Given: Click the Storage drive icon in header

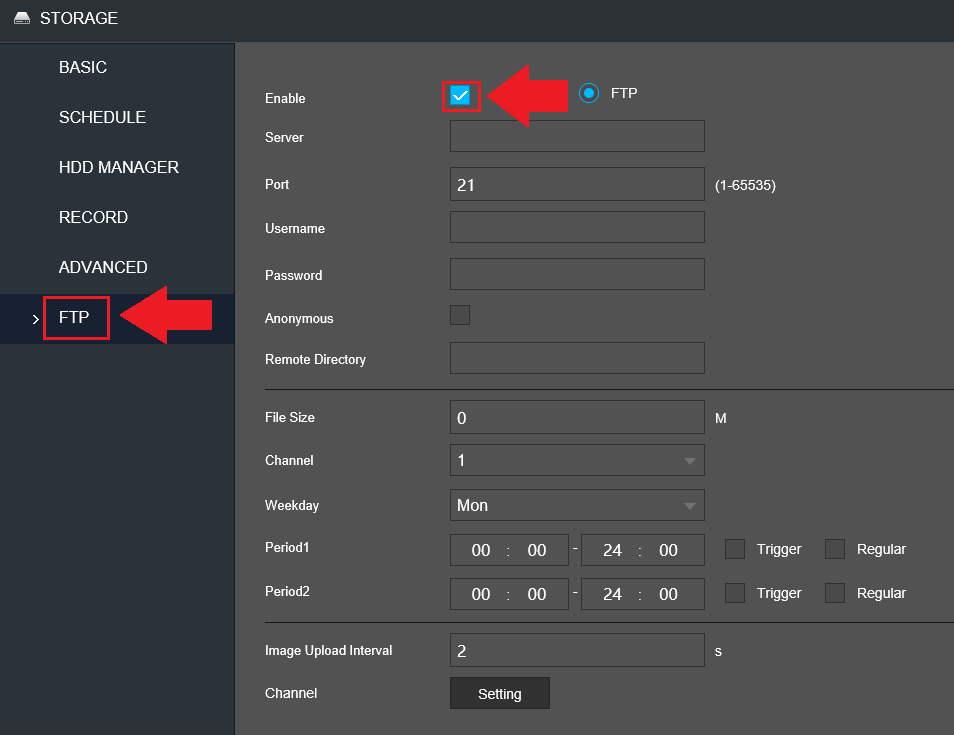Looking at the screenshot, I should [22, 18].
